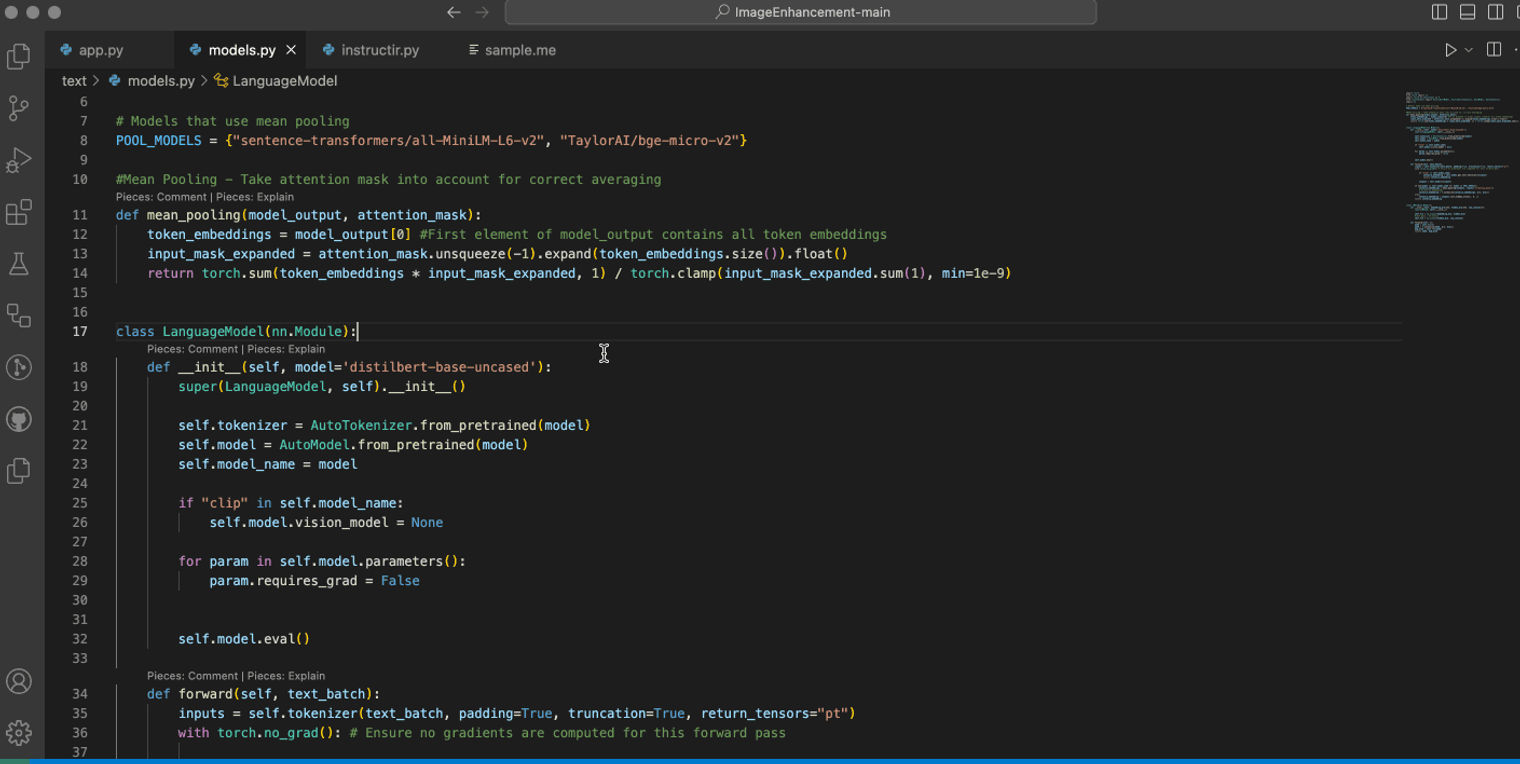This screenshot has height=764, width=1520.
Task: Open the Testing flask view
Action: (19, 264)
